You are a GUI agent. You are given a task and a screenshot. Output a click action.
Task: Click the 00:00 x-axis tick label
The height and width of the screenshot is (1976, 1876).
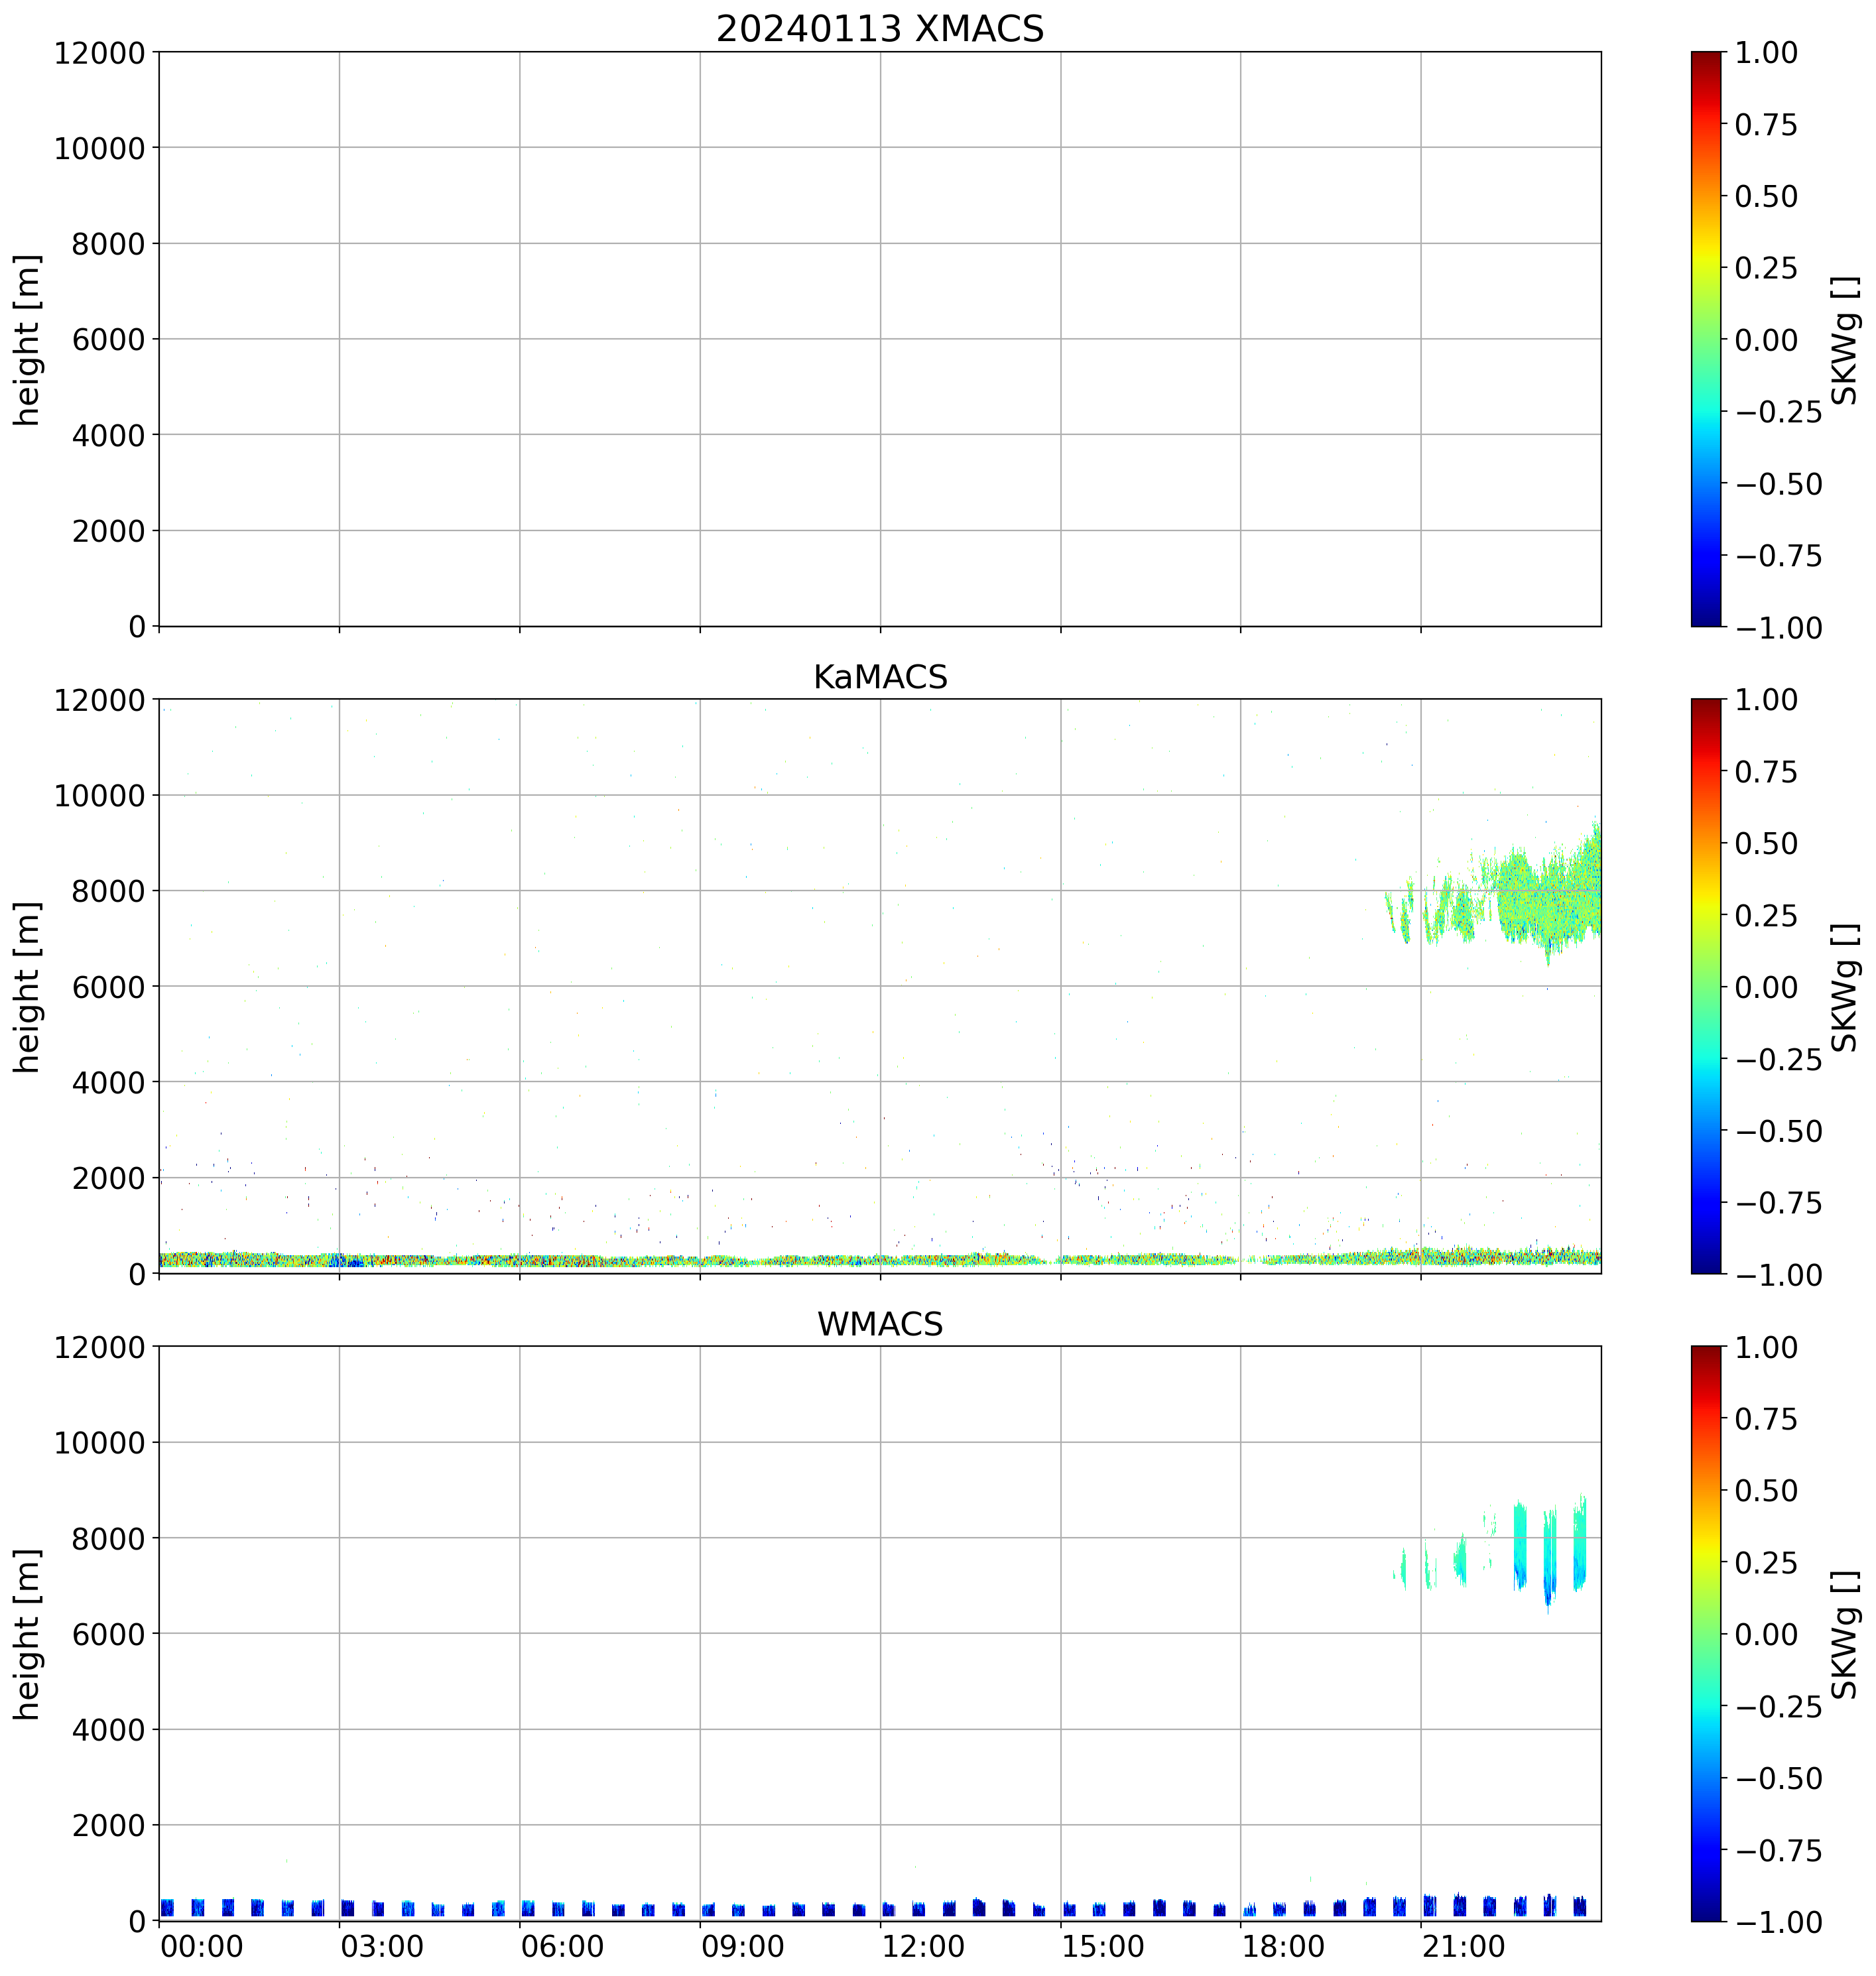tap(201, 1947)
